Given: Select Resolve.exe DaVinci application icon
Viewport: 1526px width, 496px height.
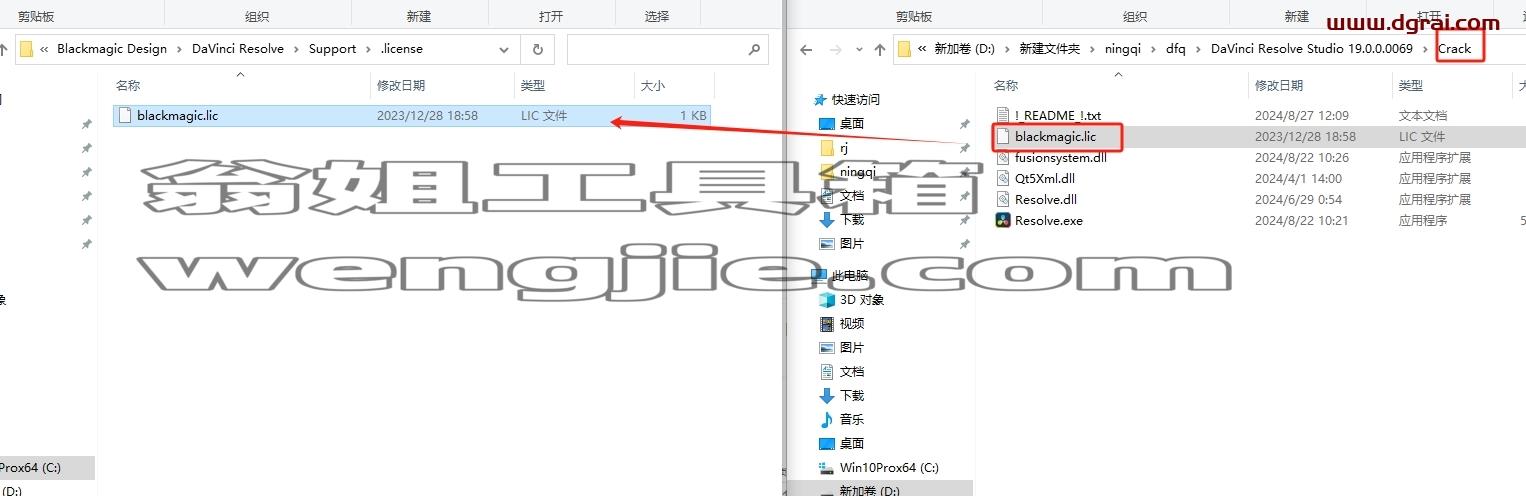Looking at the screenshot, I should point(1003,220).
